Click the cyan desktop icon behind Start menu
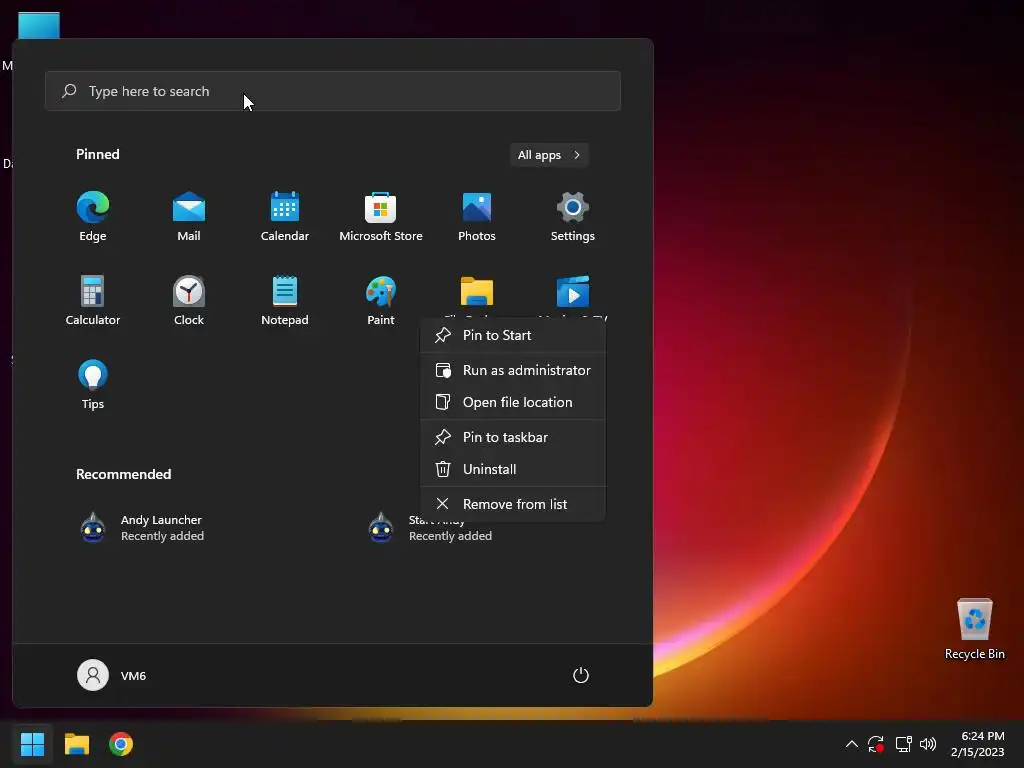 (39, 25)
